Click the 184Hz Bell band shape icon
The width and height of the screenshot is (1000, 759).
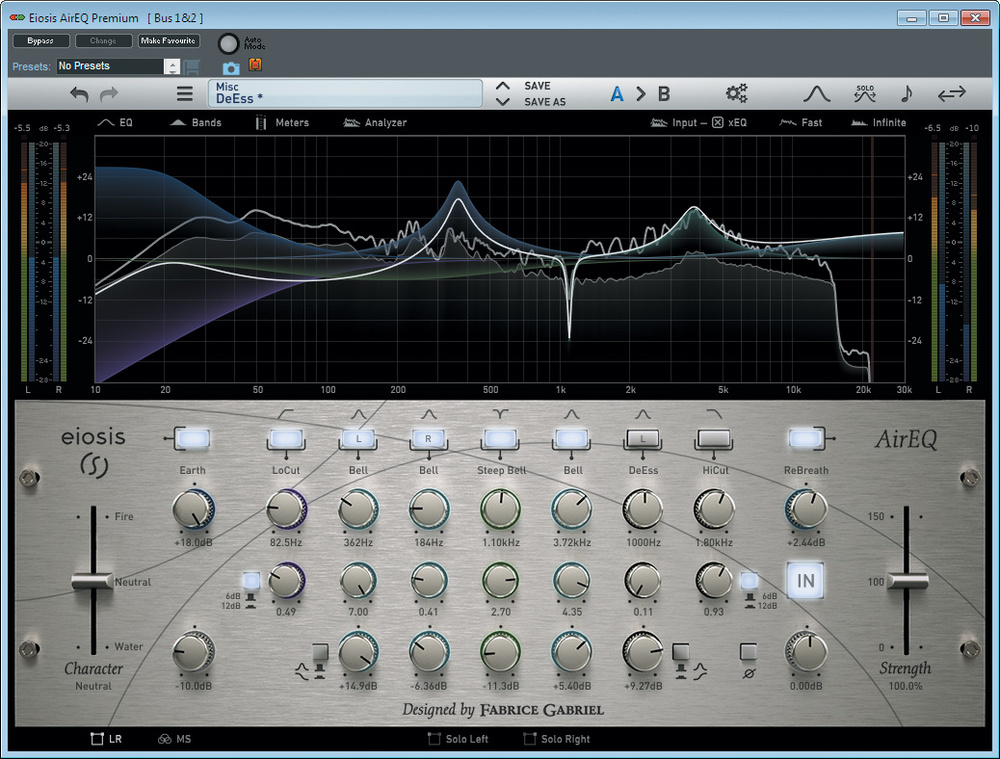[x=429, y=415]
